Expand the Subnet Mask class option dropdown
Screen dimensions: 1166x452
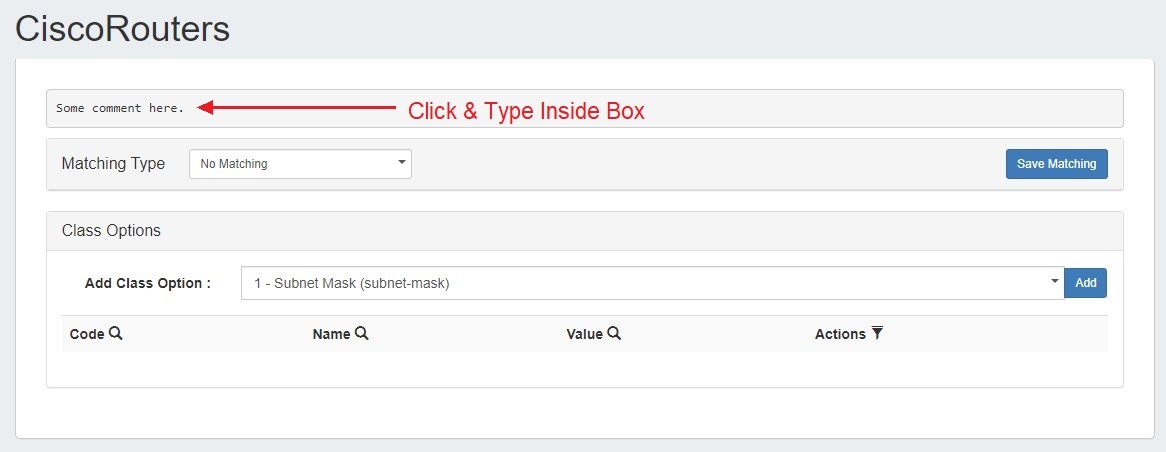651,283
